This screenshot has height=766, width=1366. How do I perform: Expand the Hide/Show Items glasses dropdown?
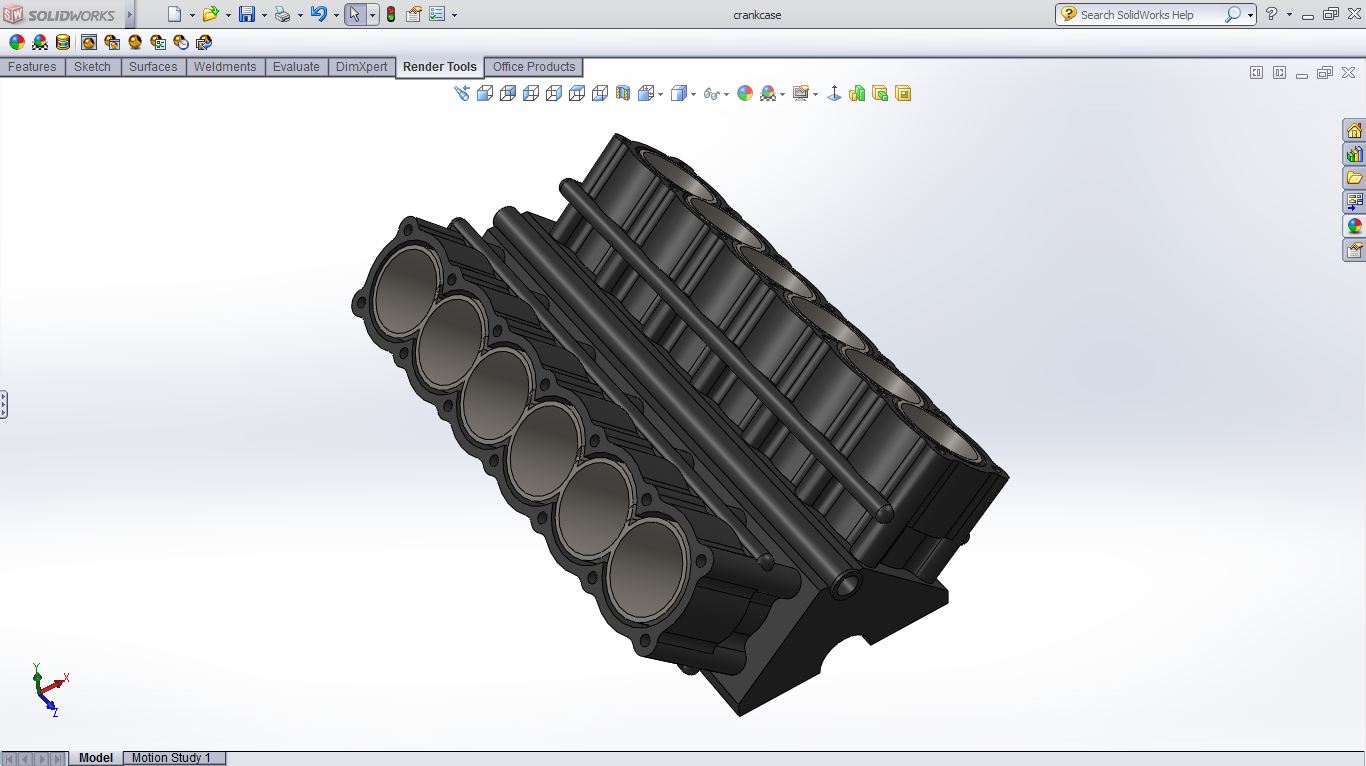point(726,94)
